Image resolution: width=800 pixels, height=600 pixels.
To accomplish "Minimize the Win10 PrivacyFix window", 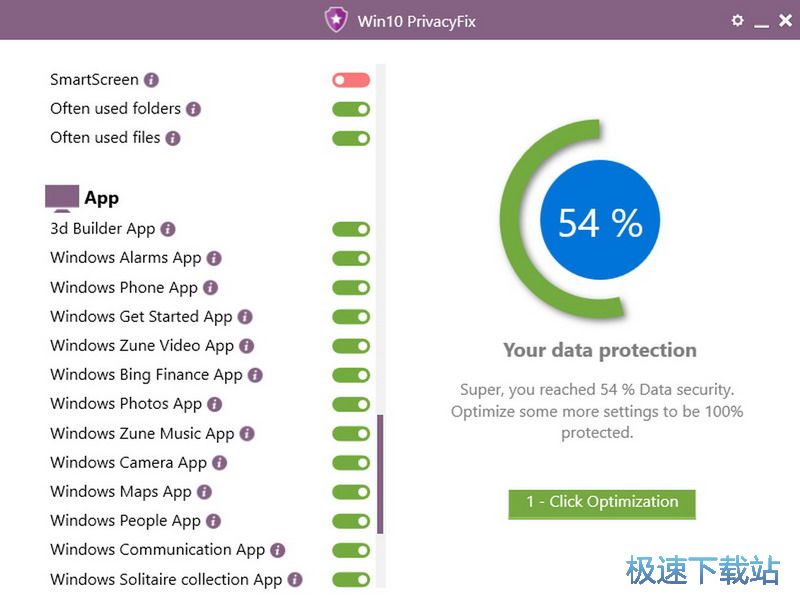I will [x=762, y=21].
